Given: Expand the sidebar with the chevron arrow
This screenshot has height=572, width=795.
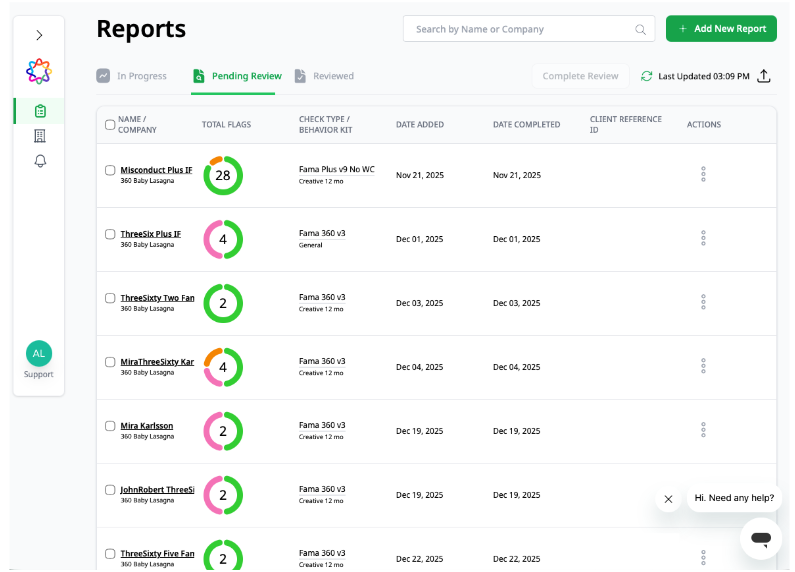Looking at the screenshot, I should [x=39, y=35].
